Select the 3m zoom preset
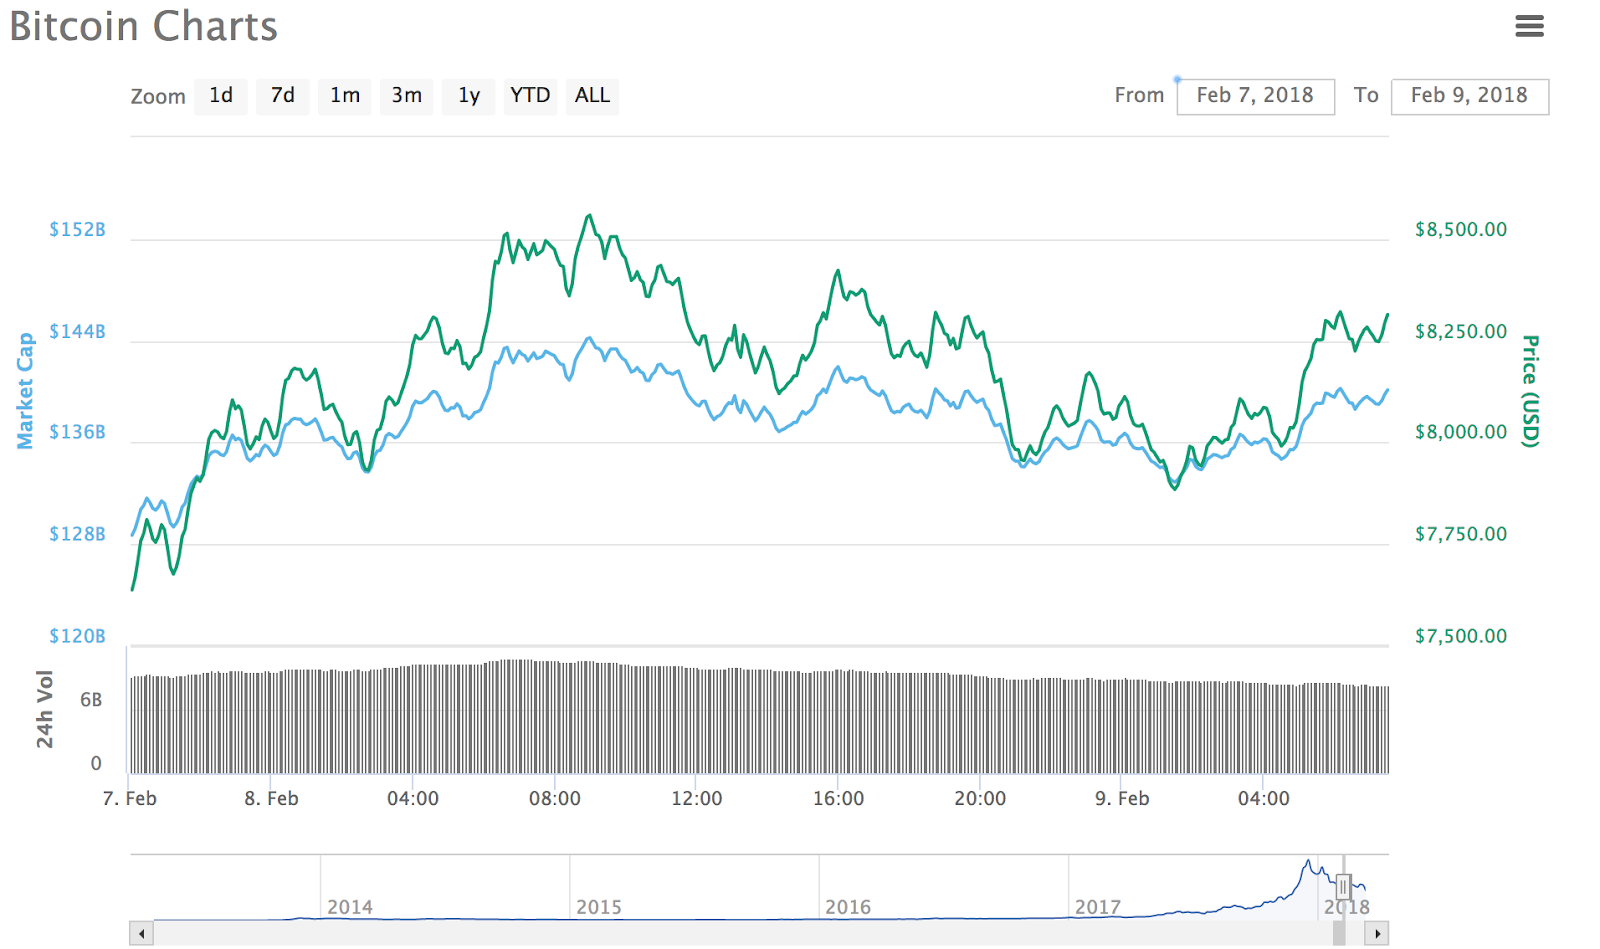1600x949 pixels. [x=407, y=95]
